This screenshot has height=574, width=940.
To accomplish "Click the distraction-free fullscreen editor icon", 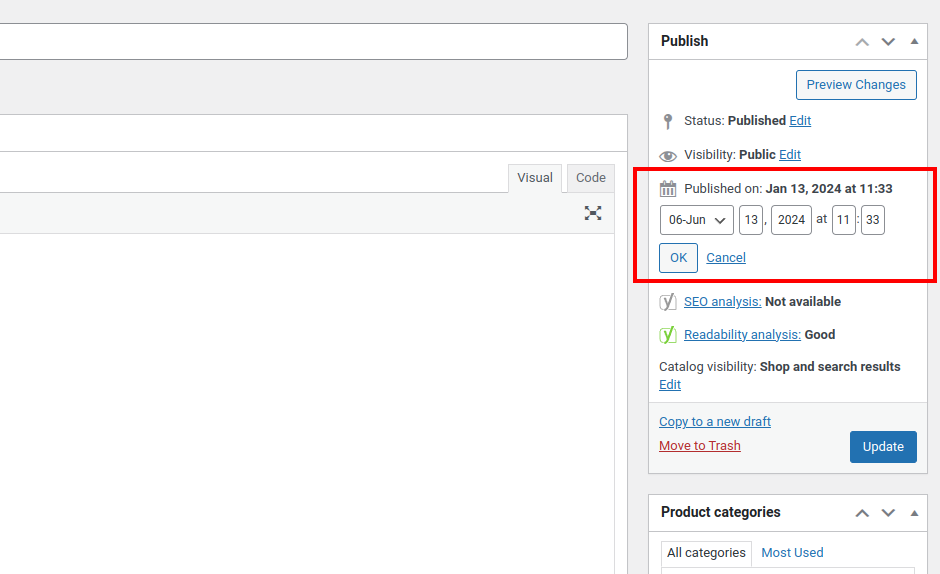I will tap(593, 213).
